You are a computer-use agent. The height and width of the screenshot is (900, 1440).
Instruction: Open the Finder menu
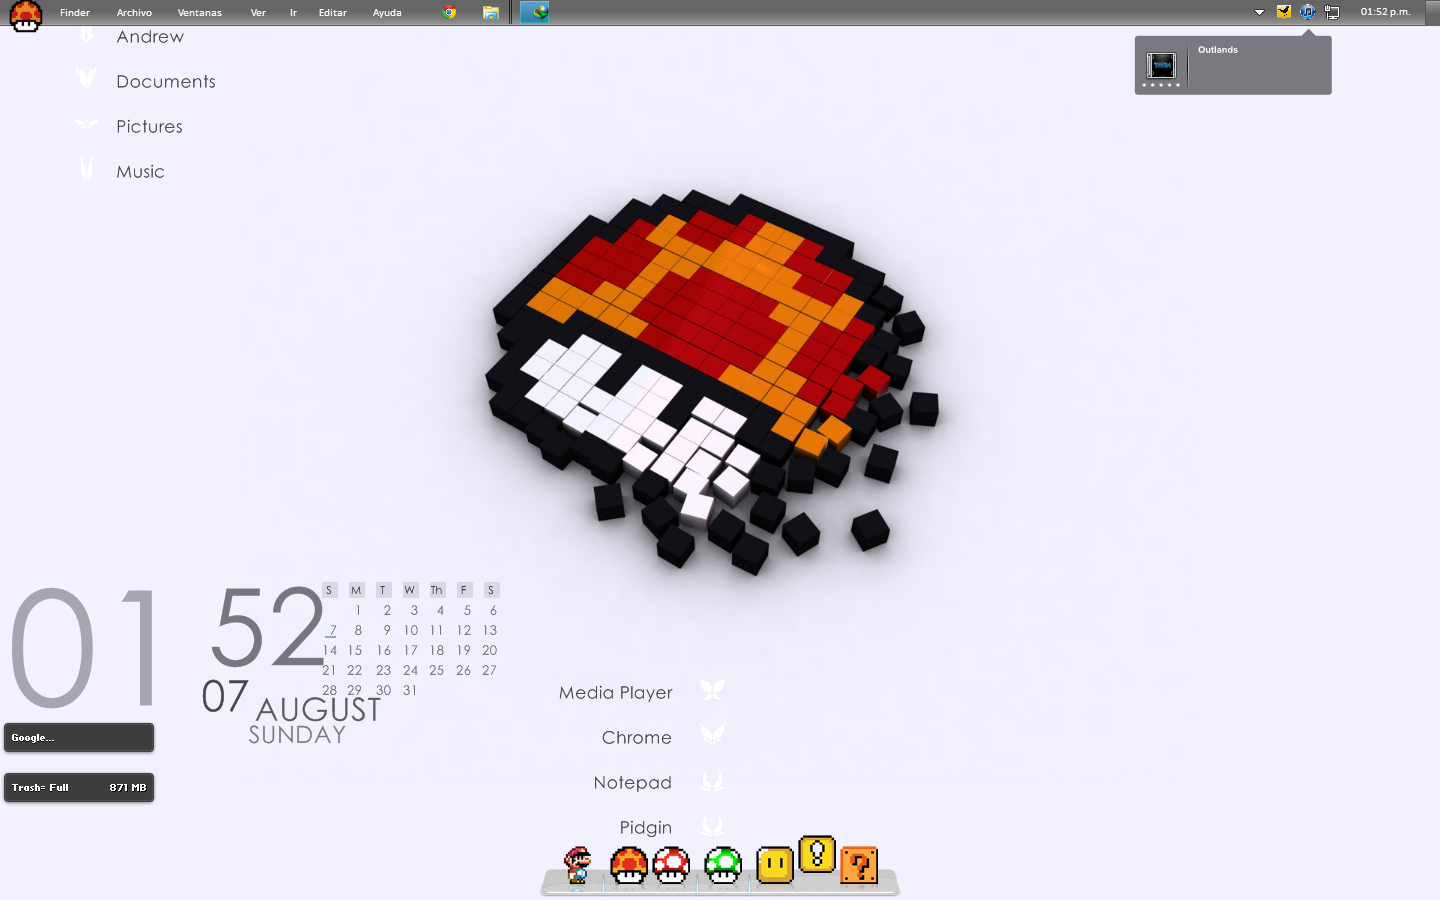coord(75,12)
